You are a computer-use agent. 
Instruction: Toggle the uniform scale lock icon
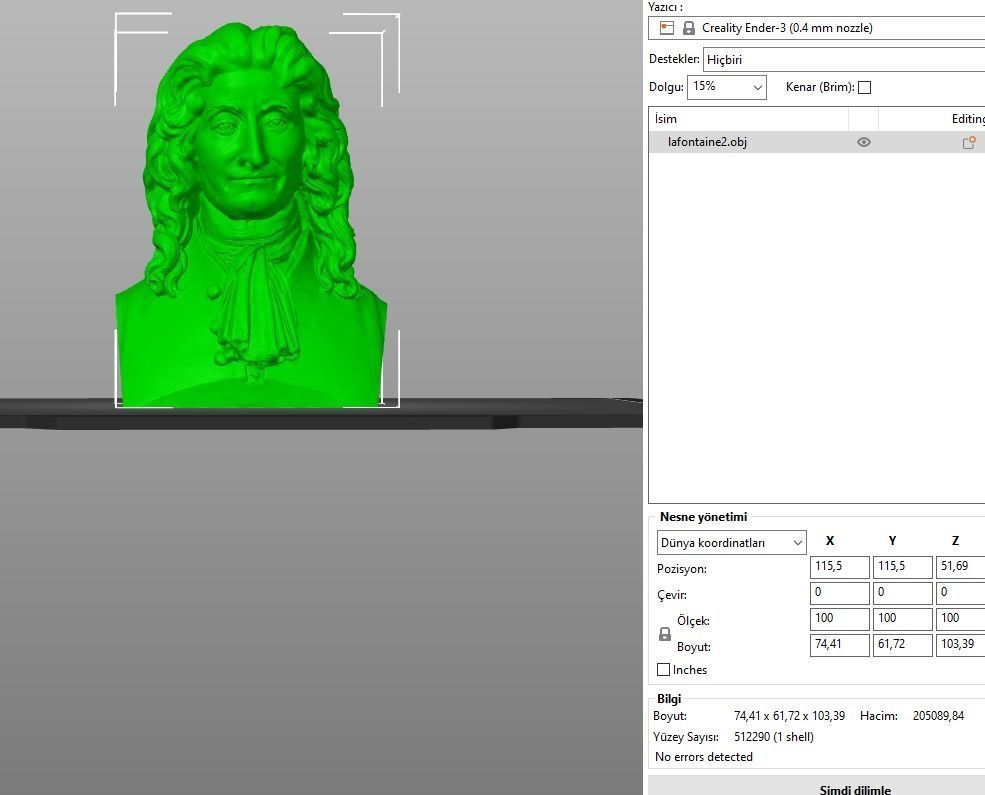click(665, 634)
